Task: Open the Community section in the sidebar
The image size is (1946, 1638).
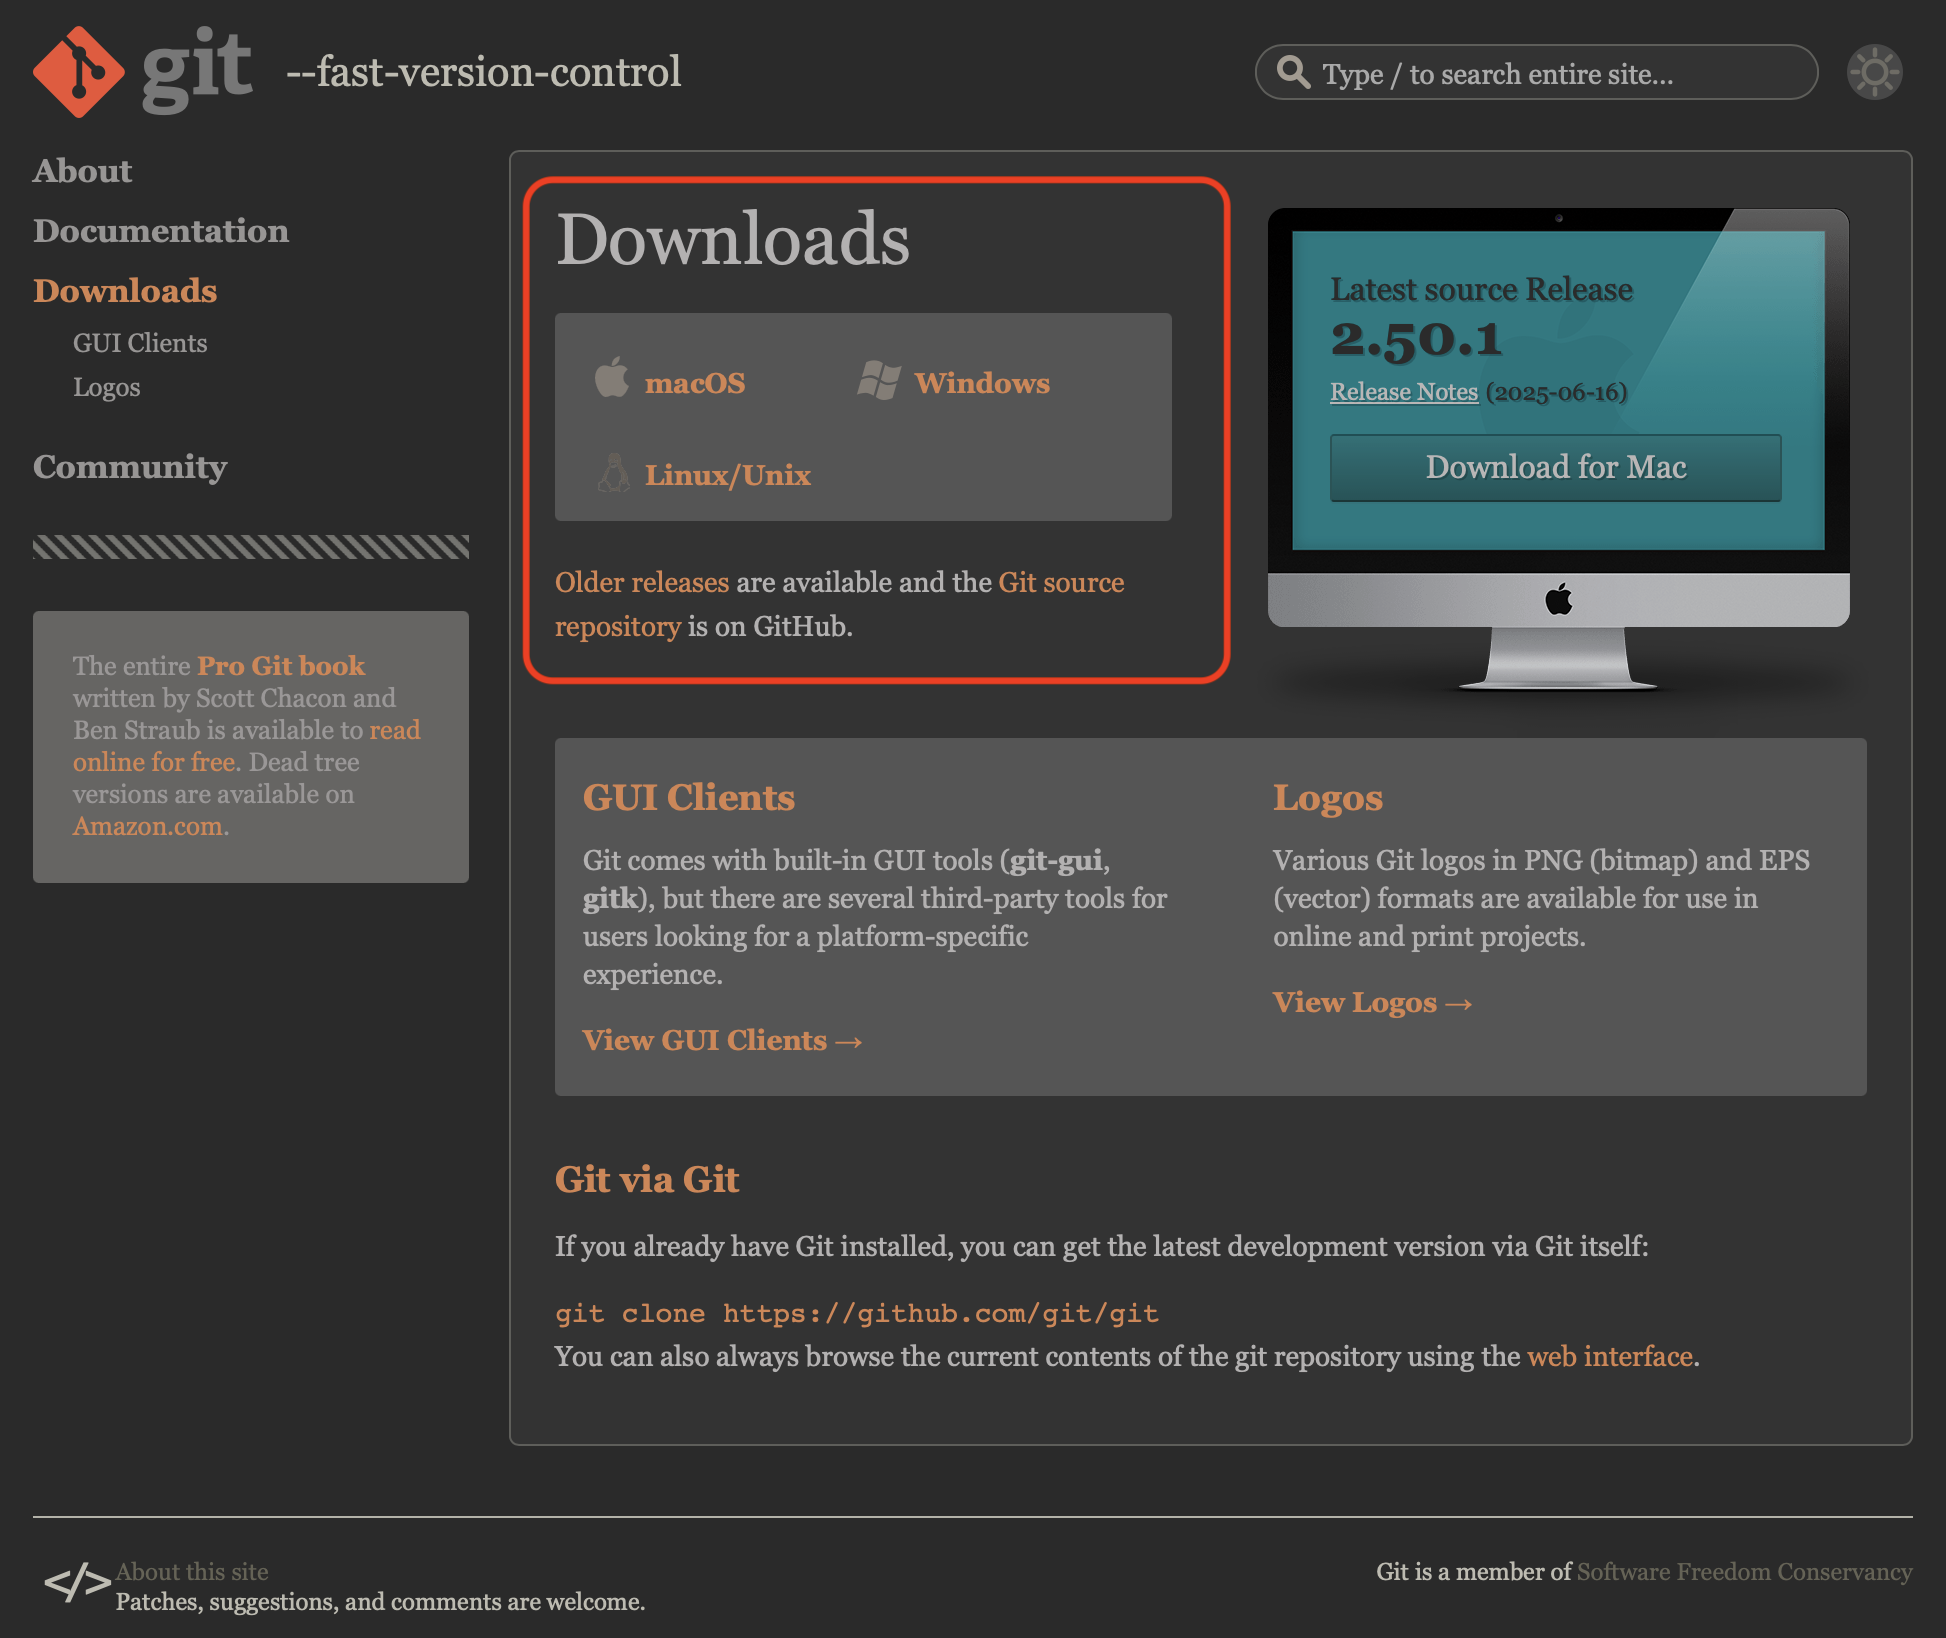Action: [x=130, y=467]
